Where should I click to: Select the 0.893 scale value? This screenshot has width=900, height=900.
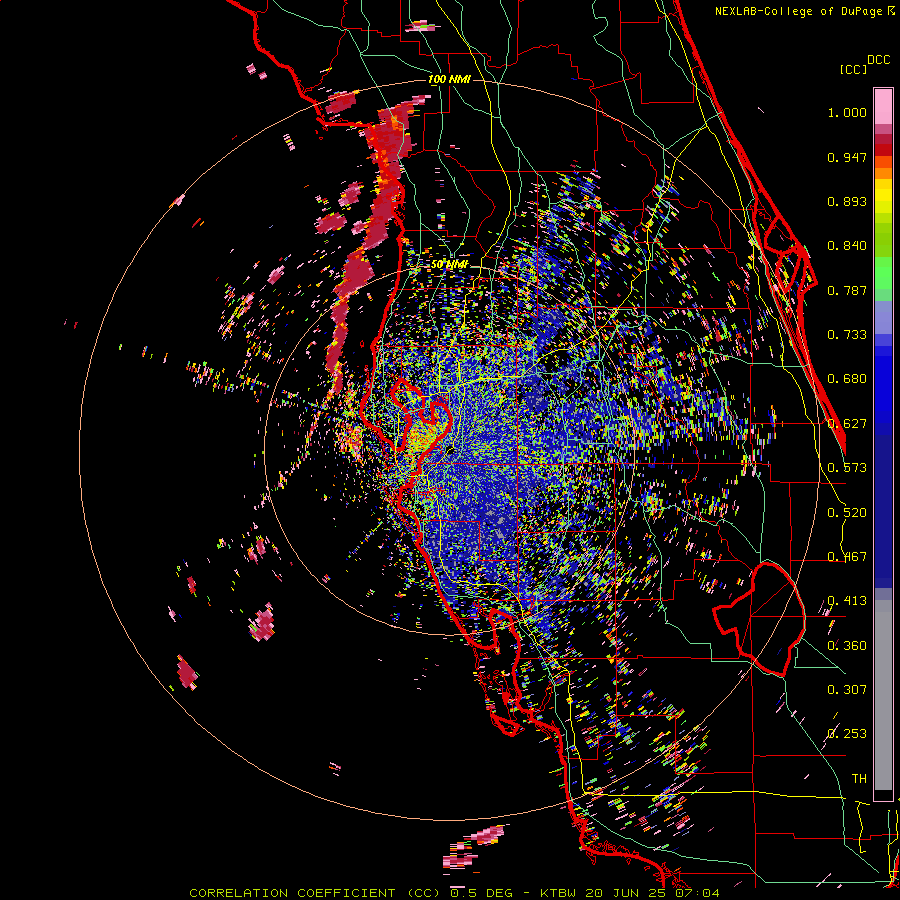(847, 201)
